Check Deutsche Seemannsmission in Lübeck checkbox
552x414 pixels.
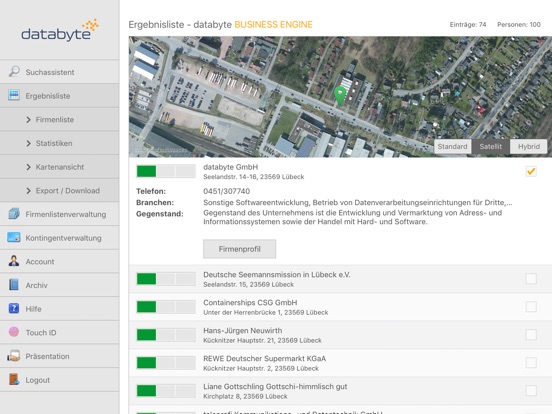point(531,279)
